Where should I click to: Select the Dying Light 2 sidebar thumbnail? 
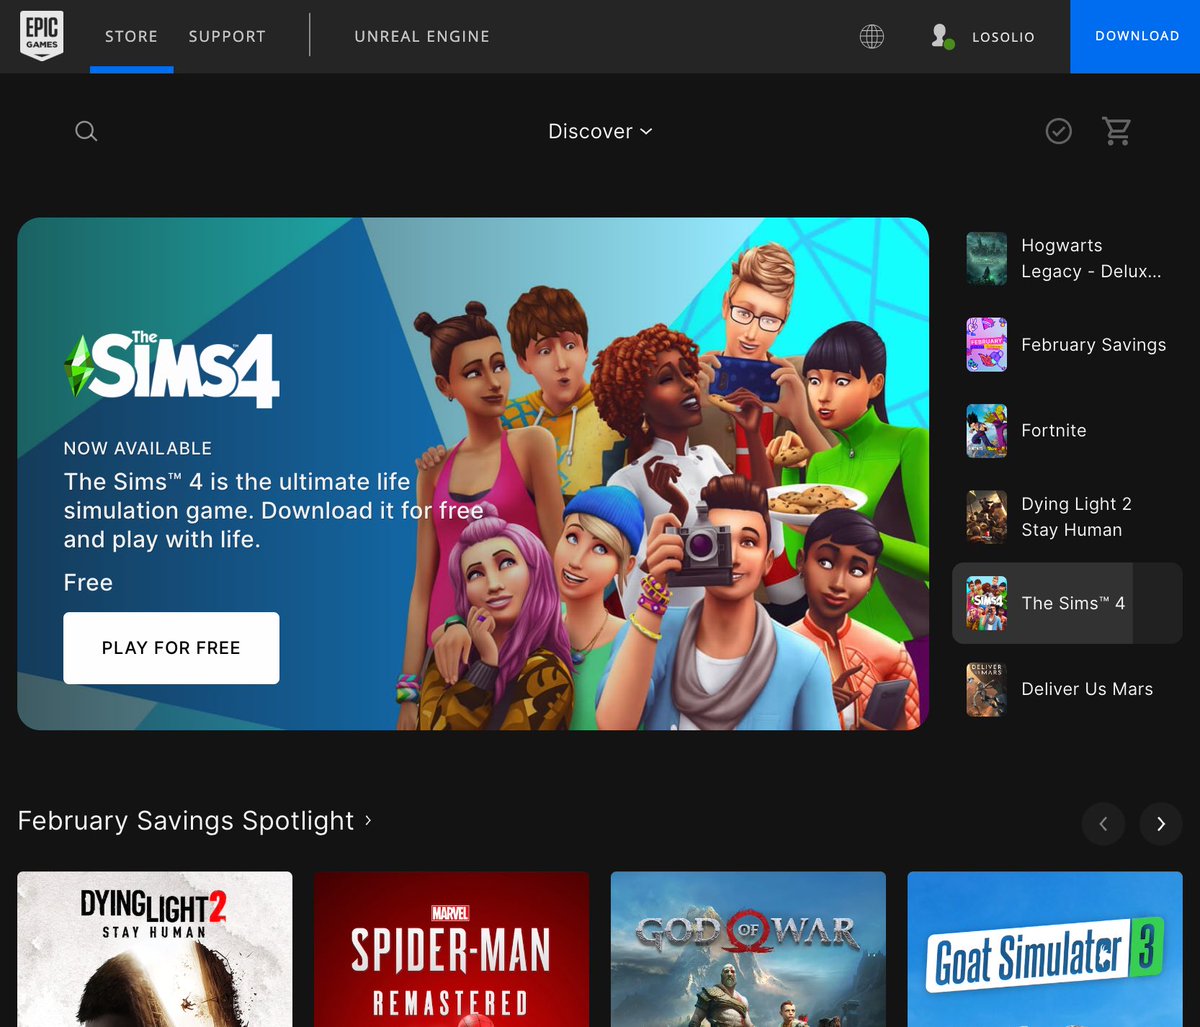pos(986,517)
